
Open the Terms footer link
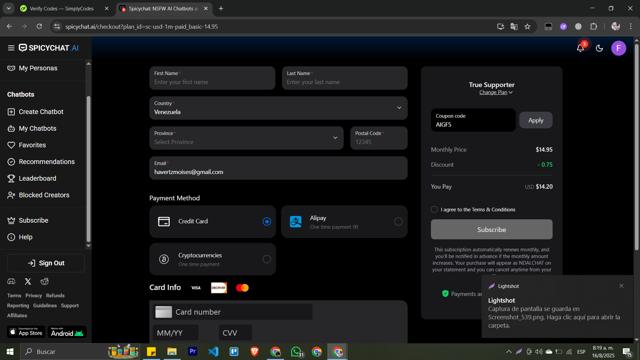click(x=14, y=296)
